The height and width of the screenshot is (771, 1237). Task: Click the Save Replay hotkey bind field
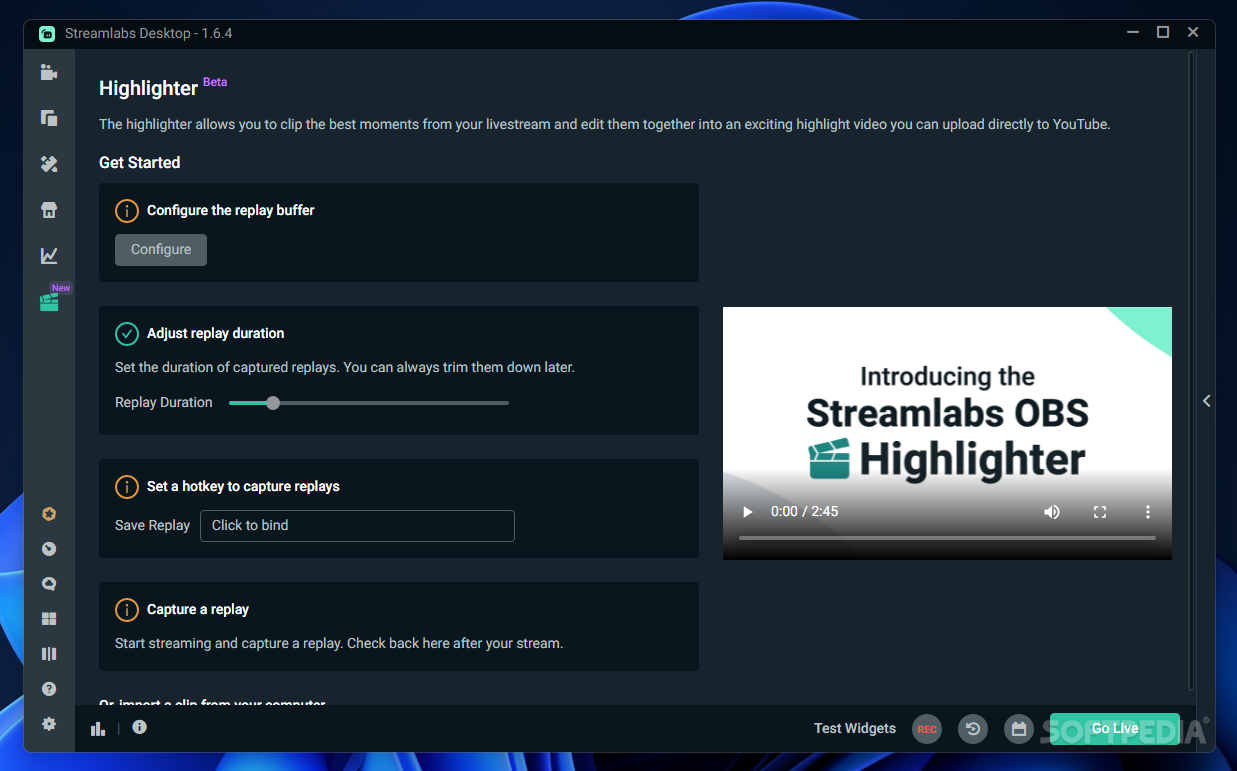point(357,526)
